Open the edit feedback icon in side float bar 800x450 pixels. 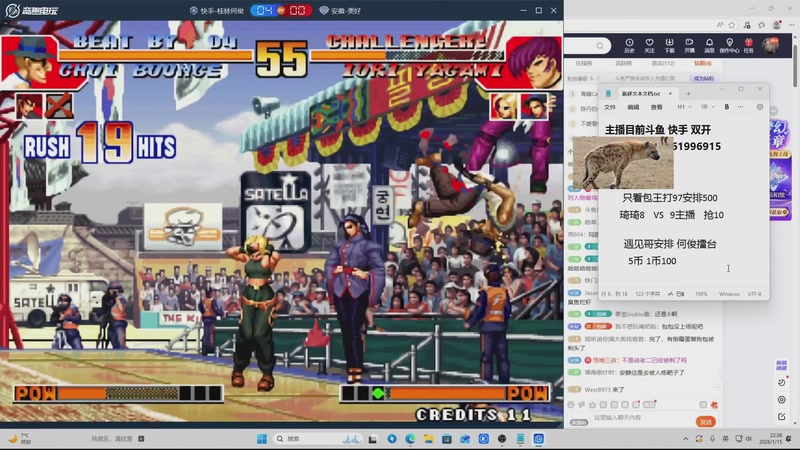pos(782,416)
